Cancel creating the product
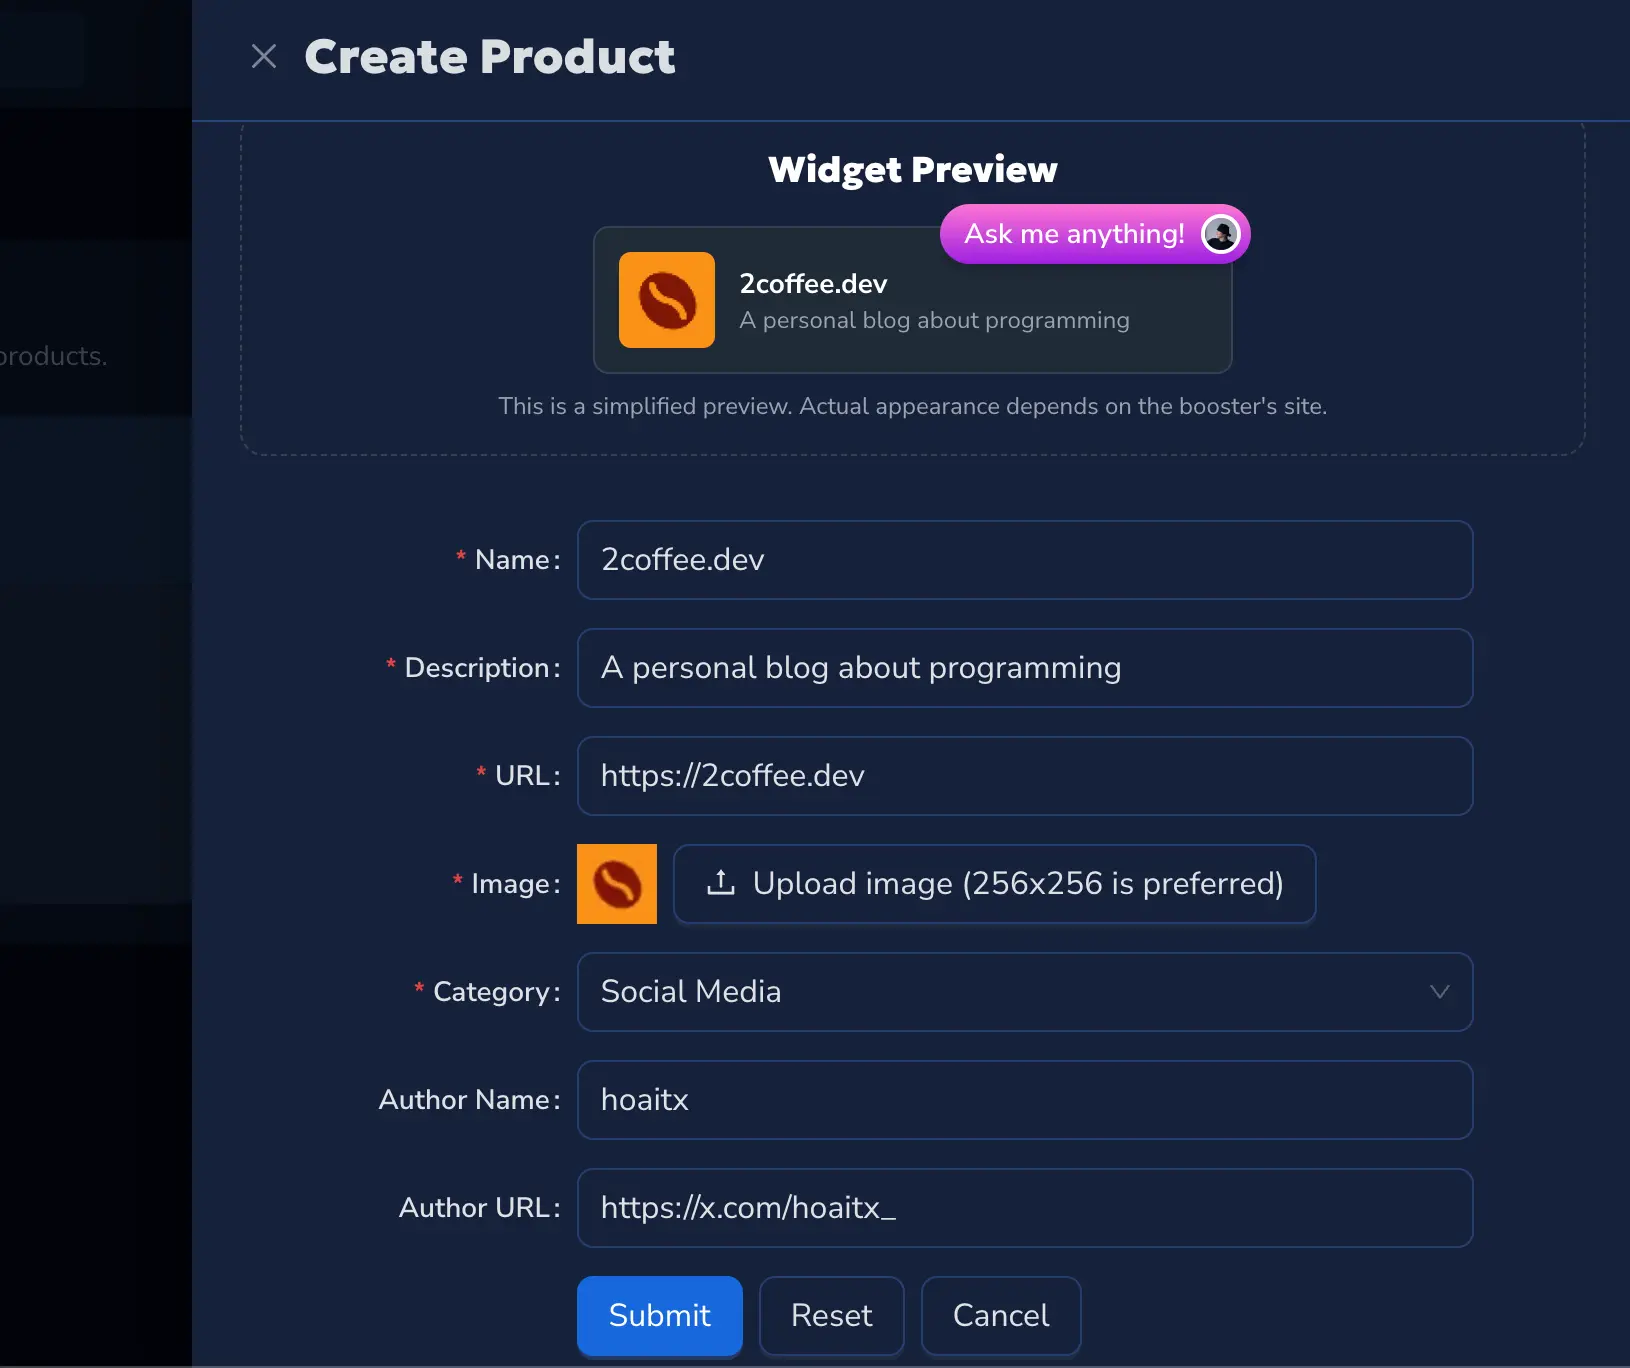Screen dimensions: 1630x1368 point(1000,1315)
